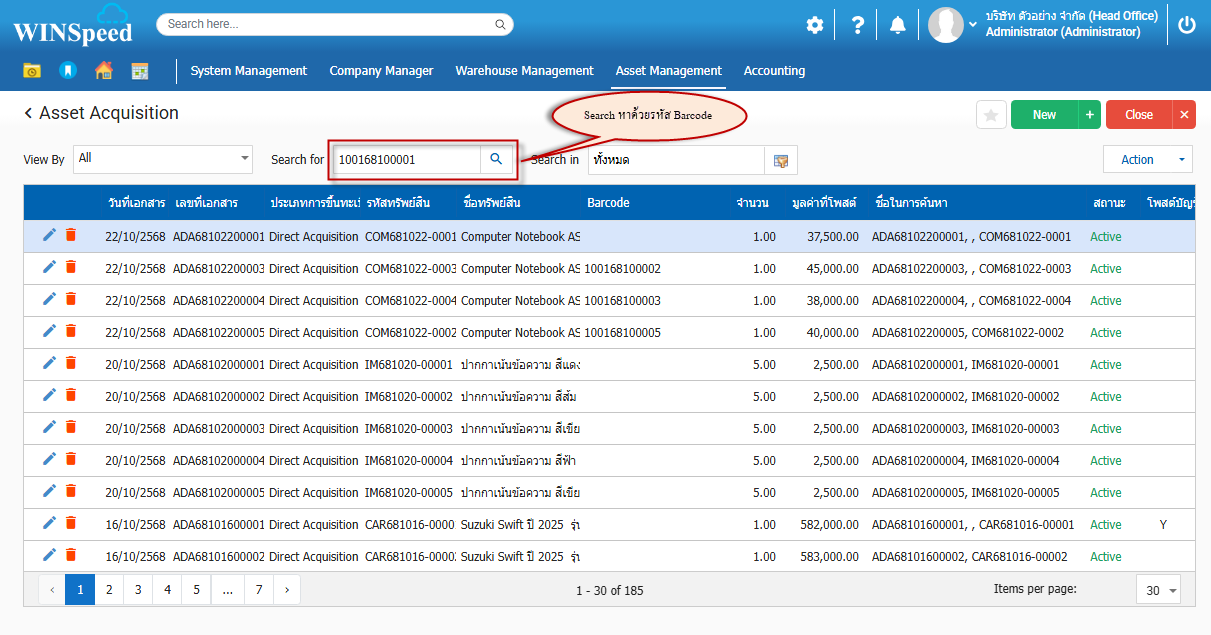Open the notifications bell
The width and height of the screenshot is (1211, 635).
pos(898,25)
